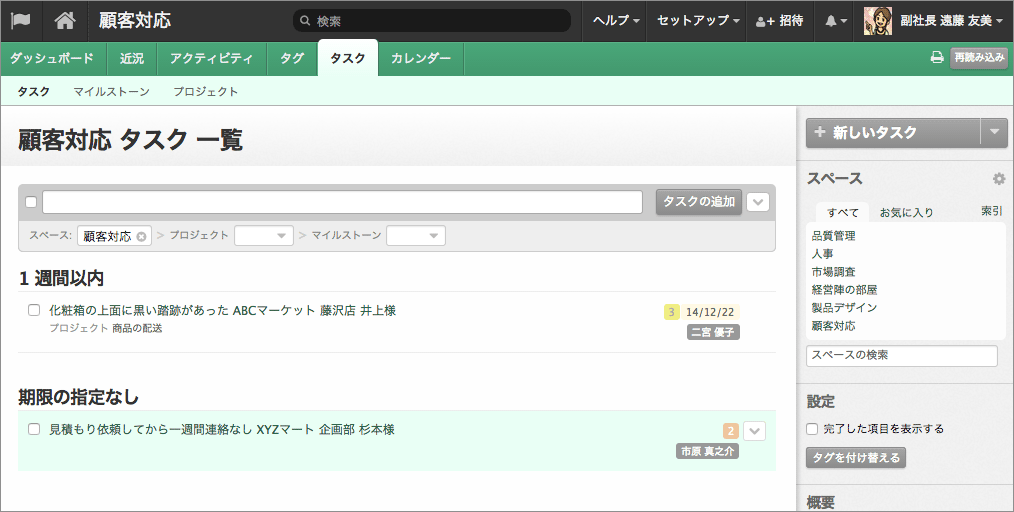The image size is (1014, 512).
Task: Click priority badge 2 on second task
Action: [x=731, y=431]
